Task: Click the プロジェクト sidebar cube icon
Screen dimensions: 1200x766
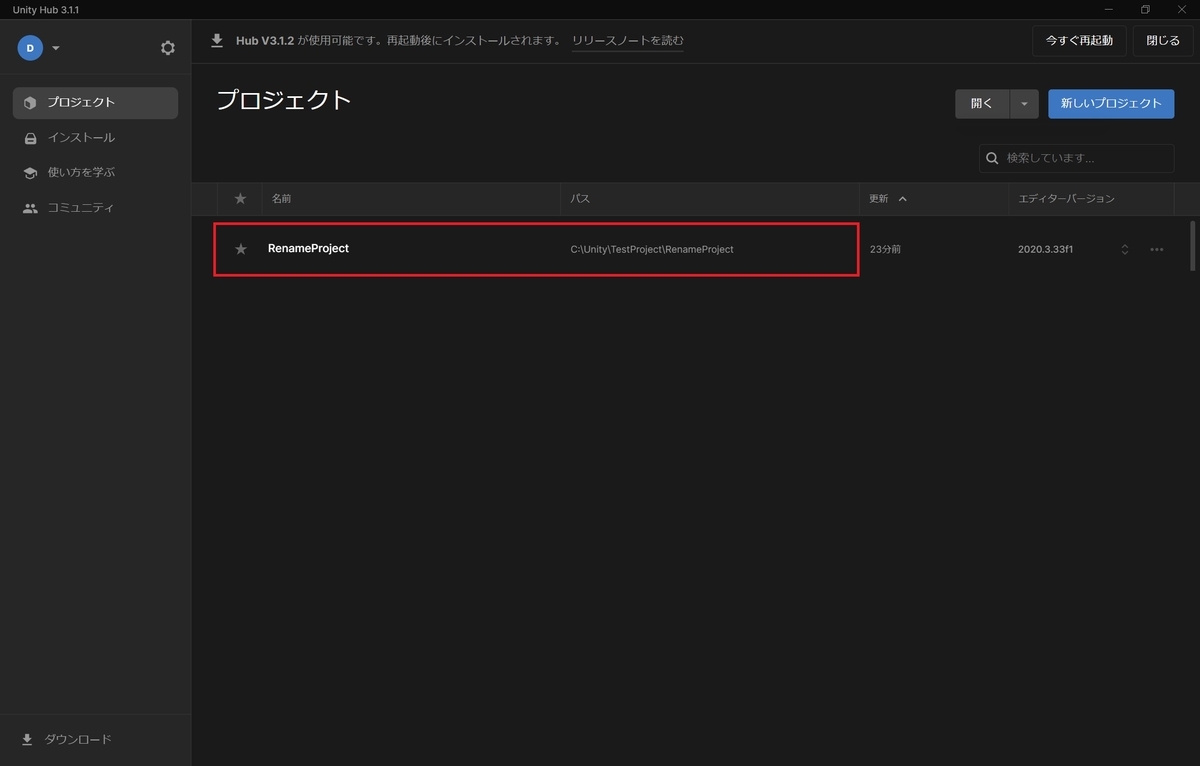Action: tap(30, 102)
